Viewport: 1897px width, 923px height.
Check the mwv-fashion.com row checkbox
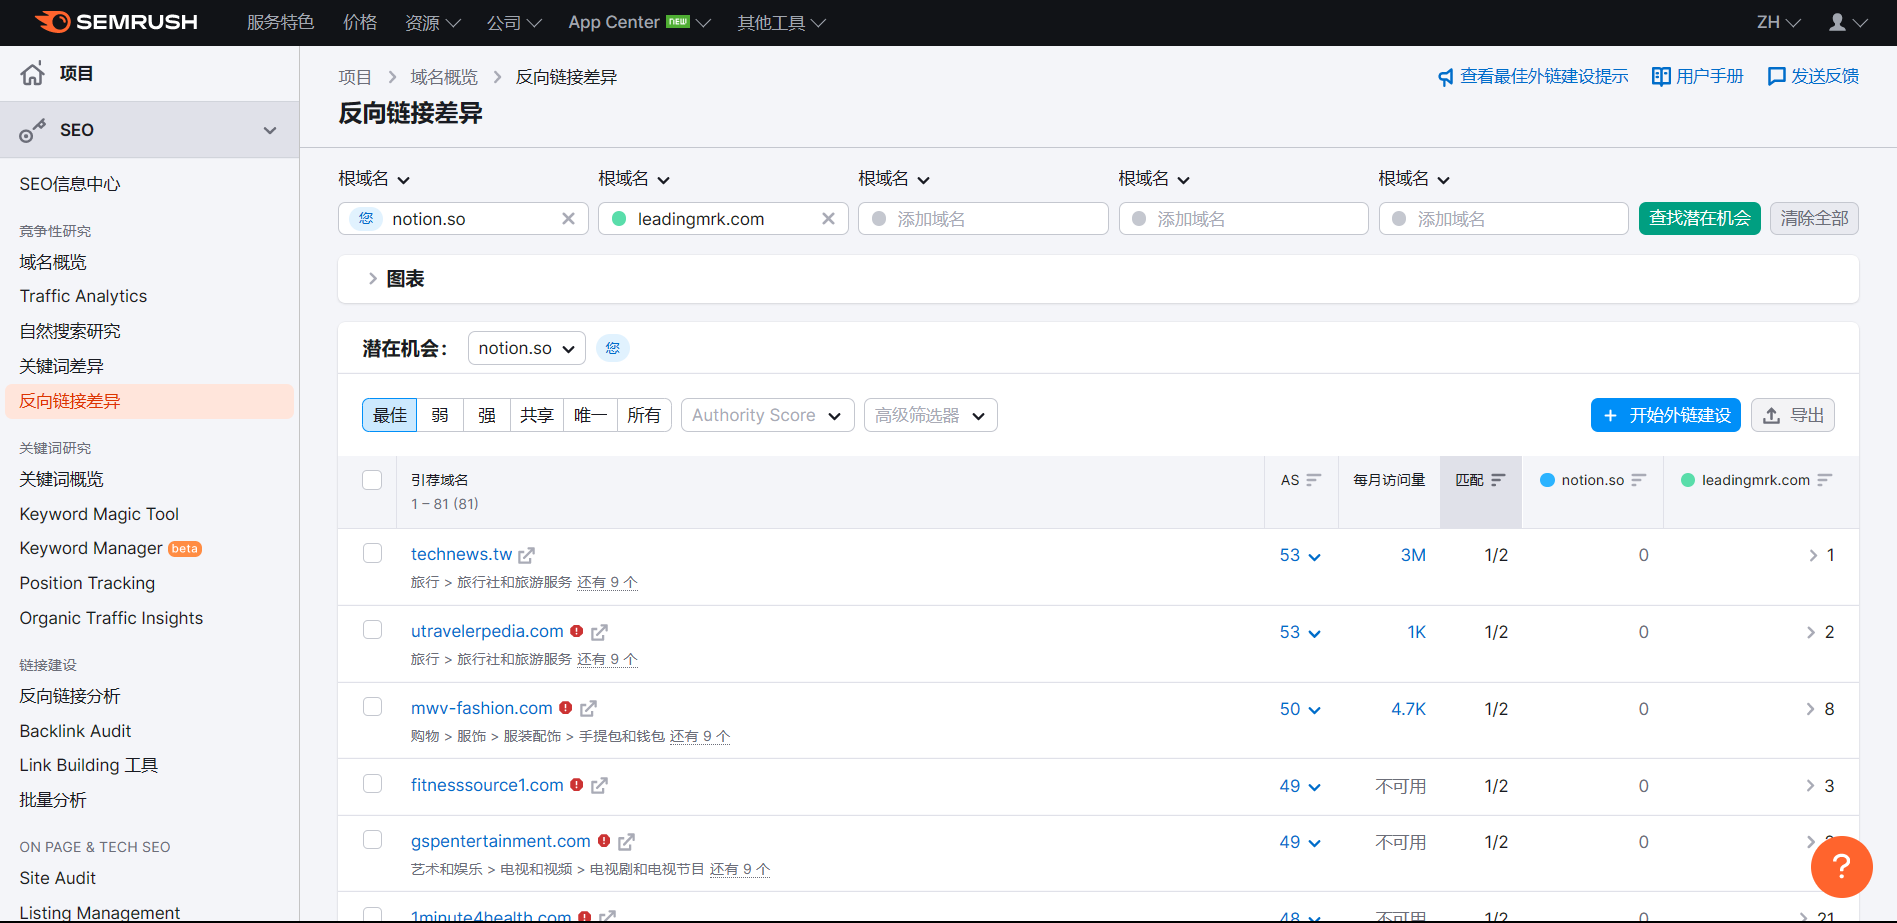tap(372, 706)
